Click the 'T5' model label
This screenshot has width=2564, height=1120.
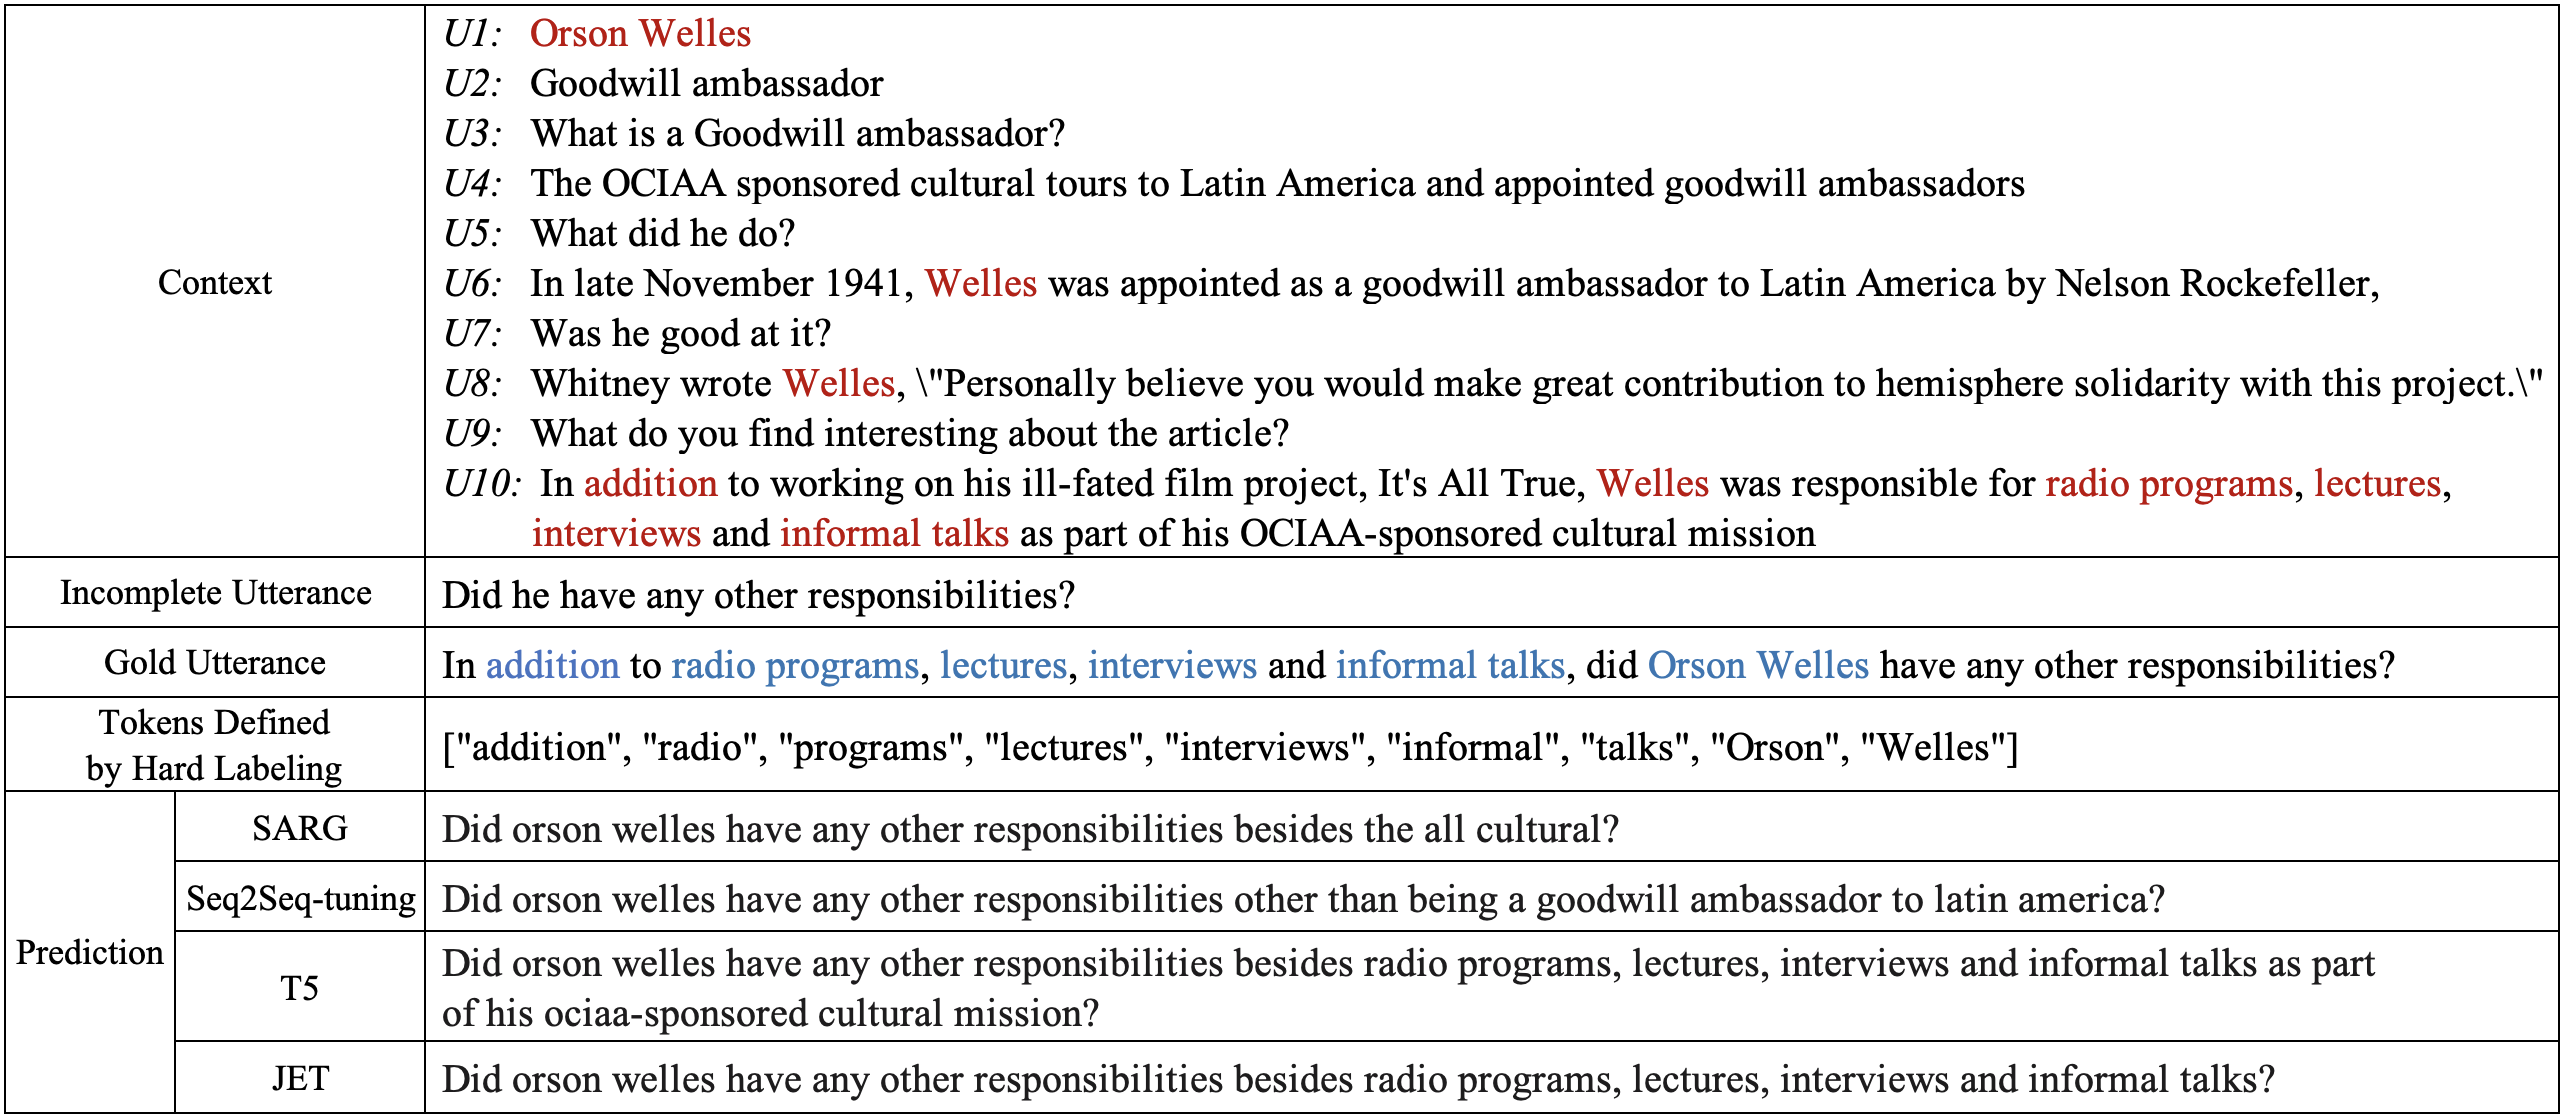[x=299, y=988]
